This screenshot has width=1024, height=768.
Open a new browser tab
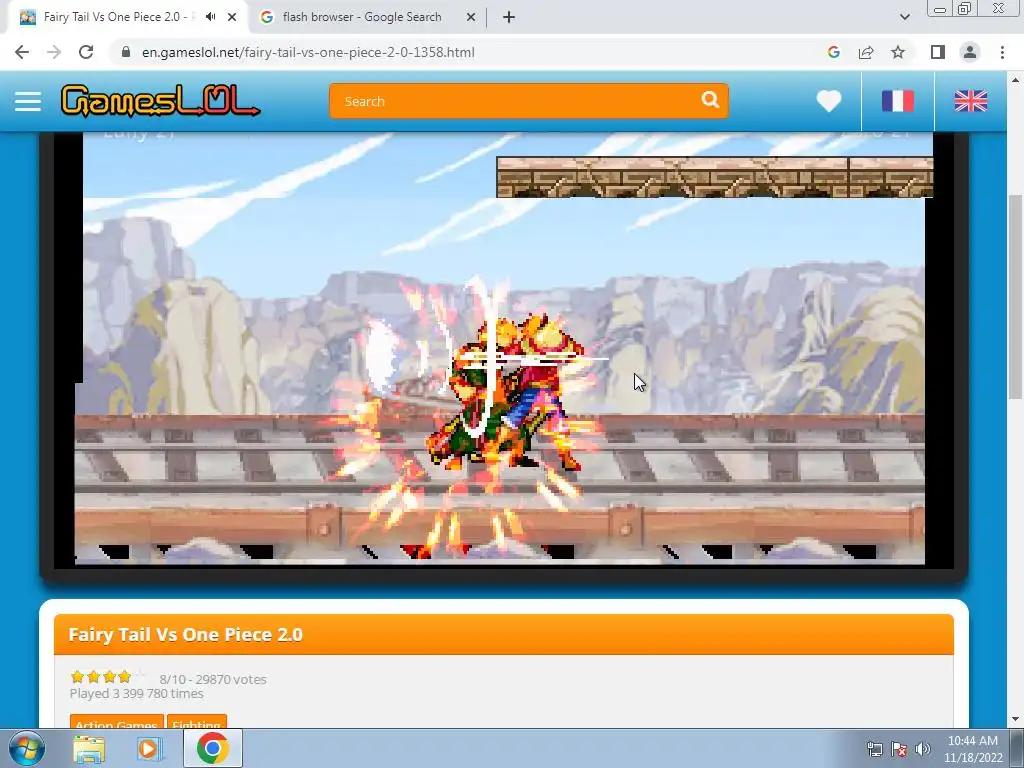509,17
